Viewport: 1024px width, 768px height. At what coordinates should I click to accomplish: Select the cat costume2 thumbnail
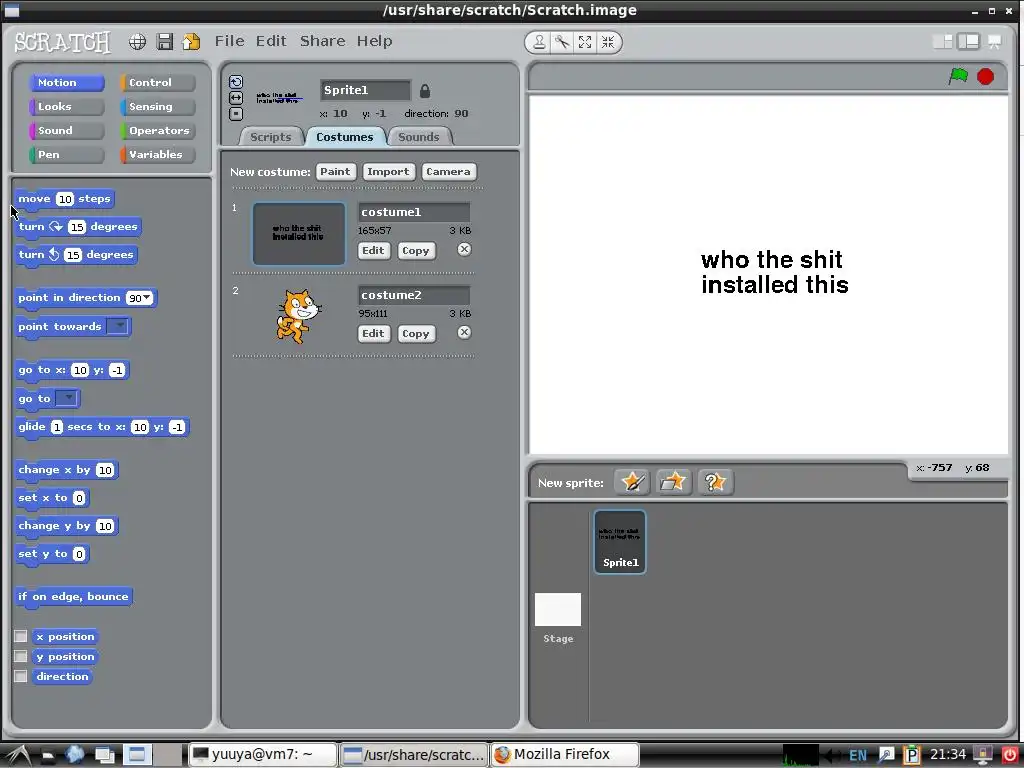tap(299, 317)
